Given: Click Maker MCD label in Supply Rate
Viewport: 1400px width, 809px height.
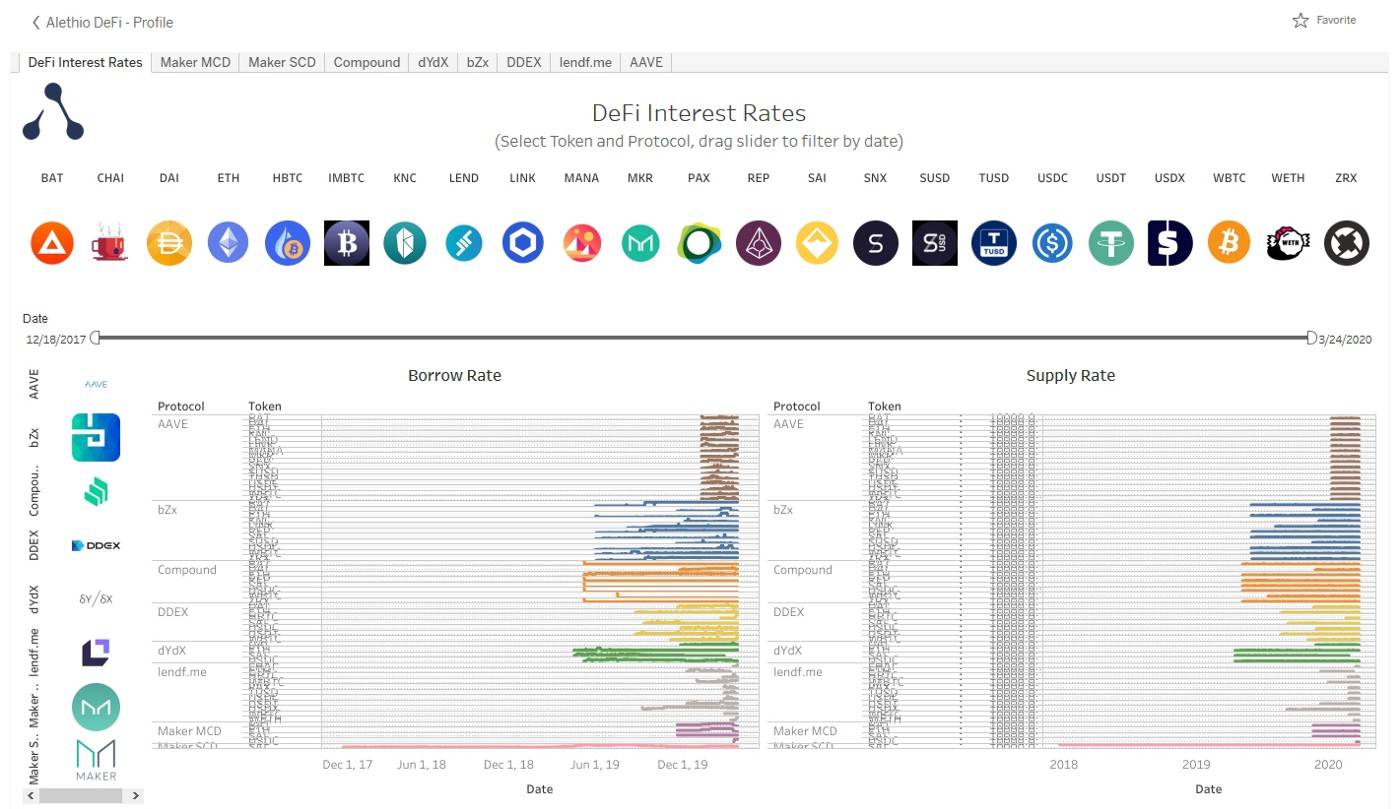Looking at the screenshot, I should [x=805, y=731].
